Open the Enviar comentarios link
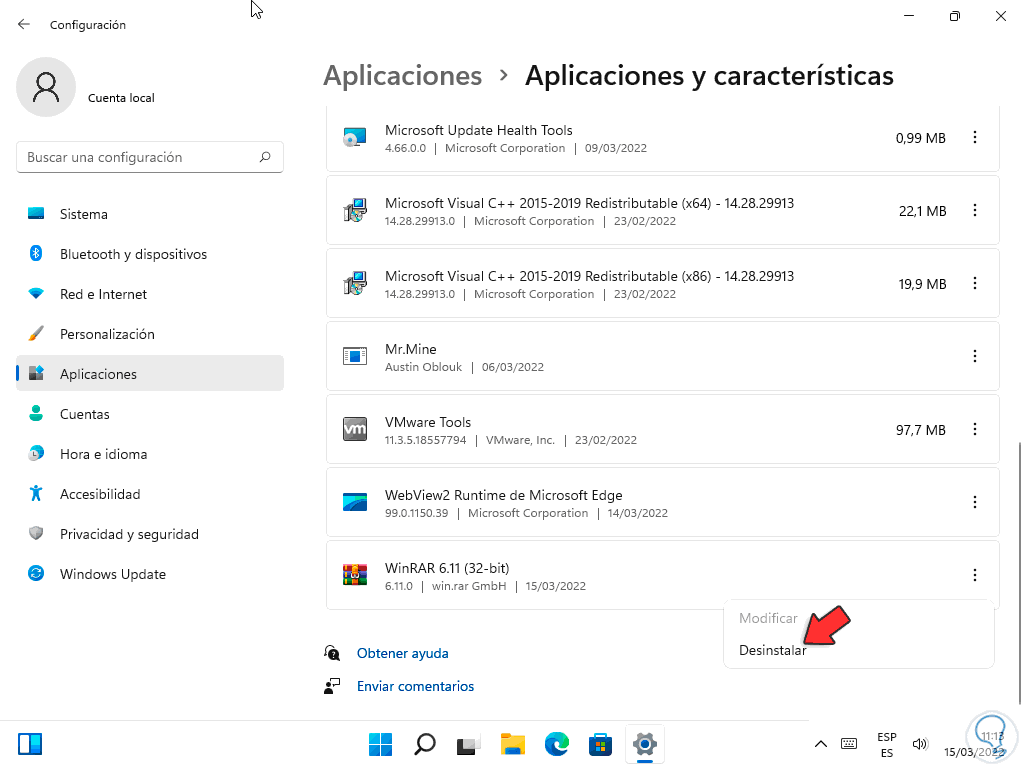 [415, 686]
